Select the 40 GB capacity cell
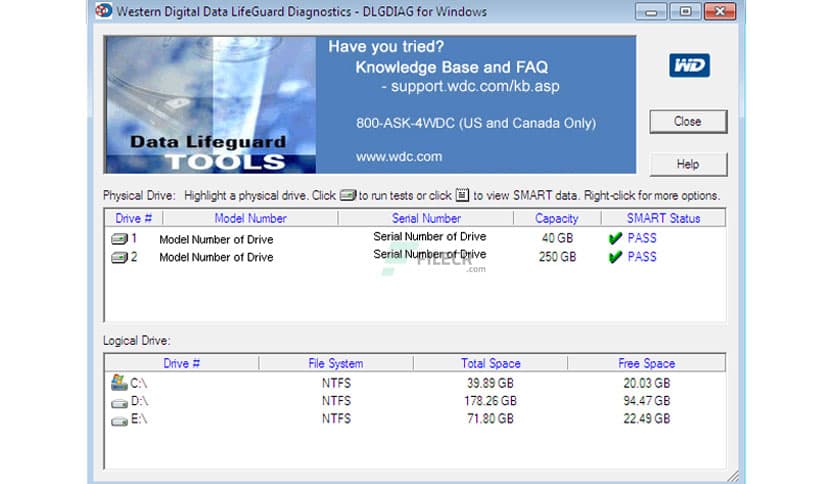 (x=557, y=238)
